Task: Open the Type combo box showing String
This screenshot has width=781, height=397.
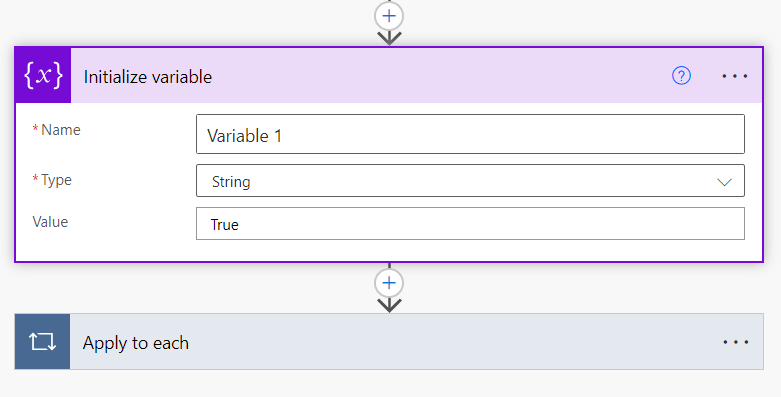Action: coord(470,180)
